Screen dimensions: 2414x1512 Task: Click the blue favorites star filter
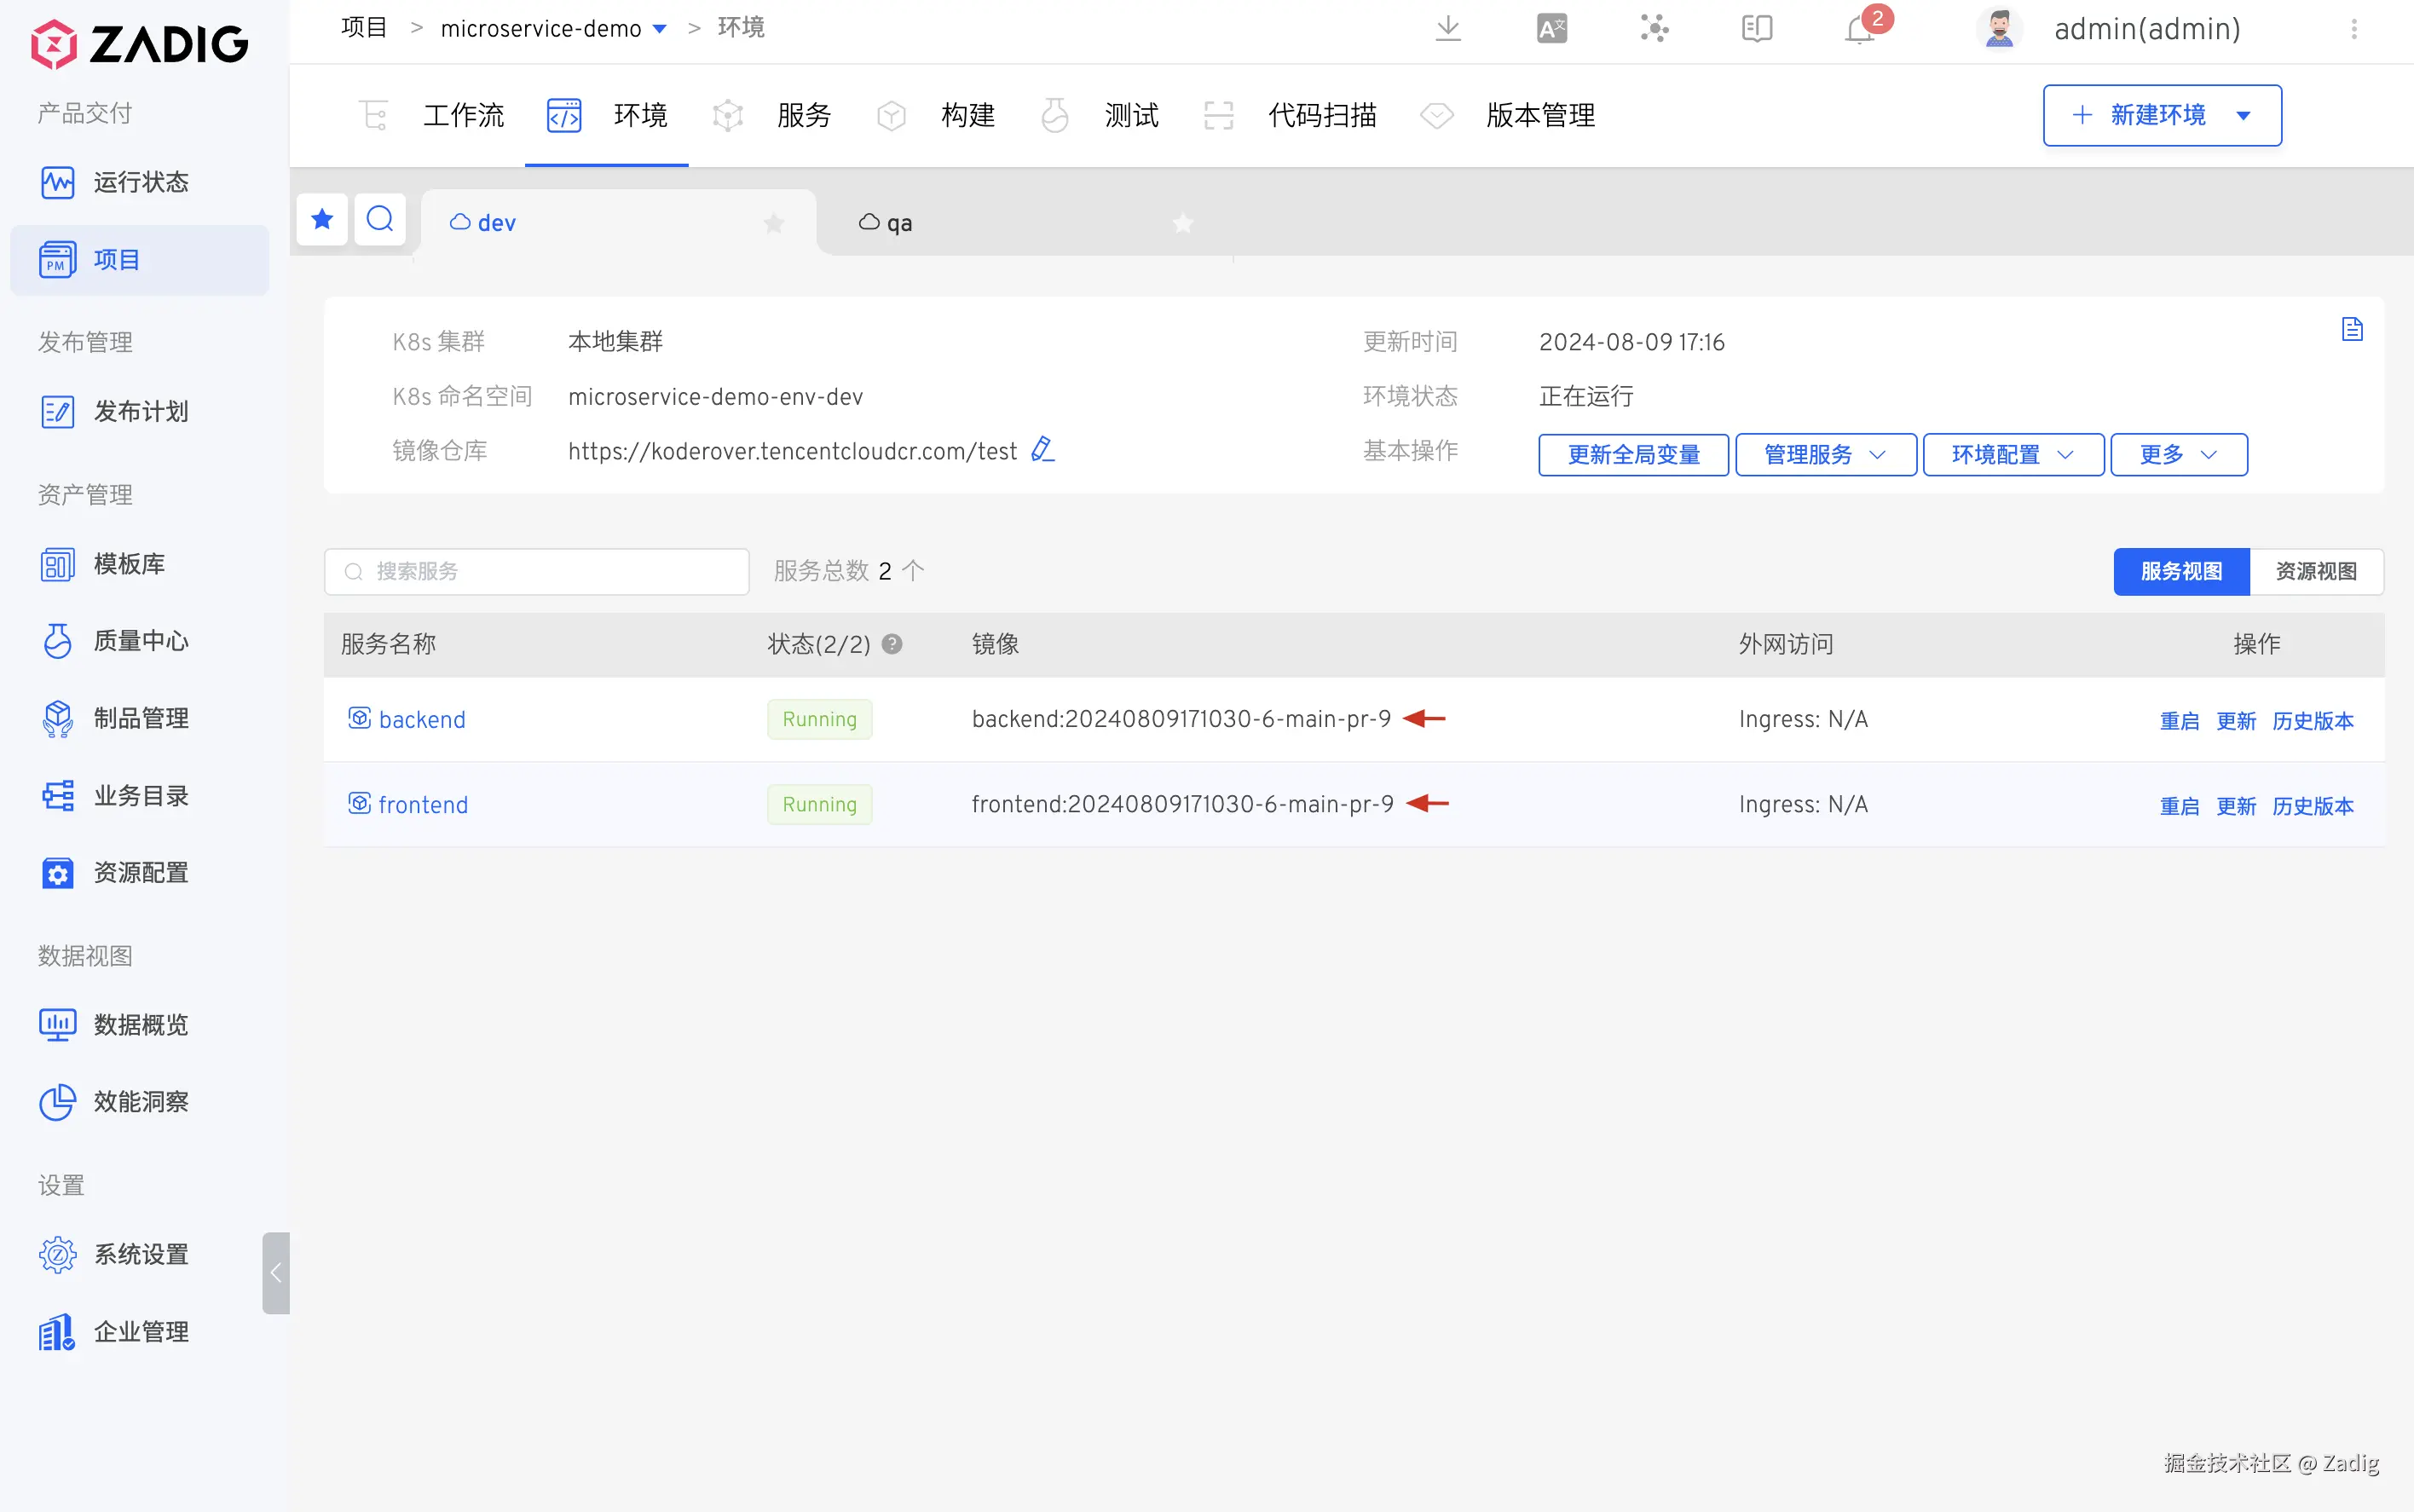tap(322, 219)
